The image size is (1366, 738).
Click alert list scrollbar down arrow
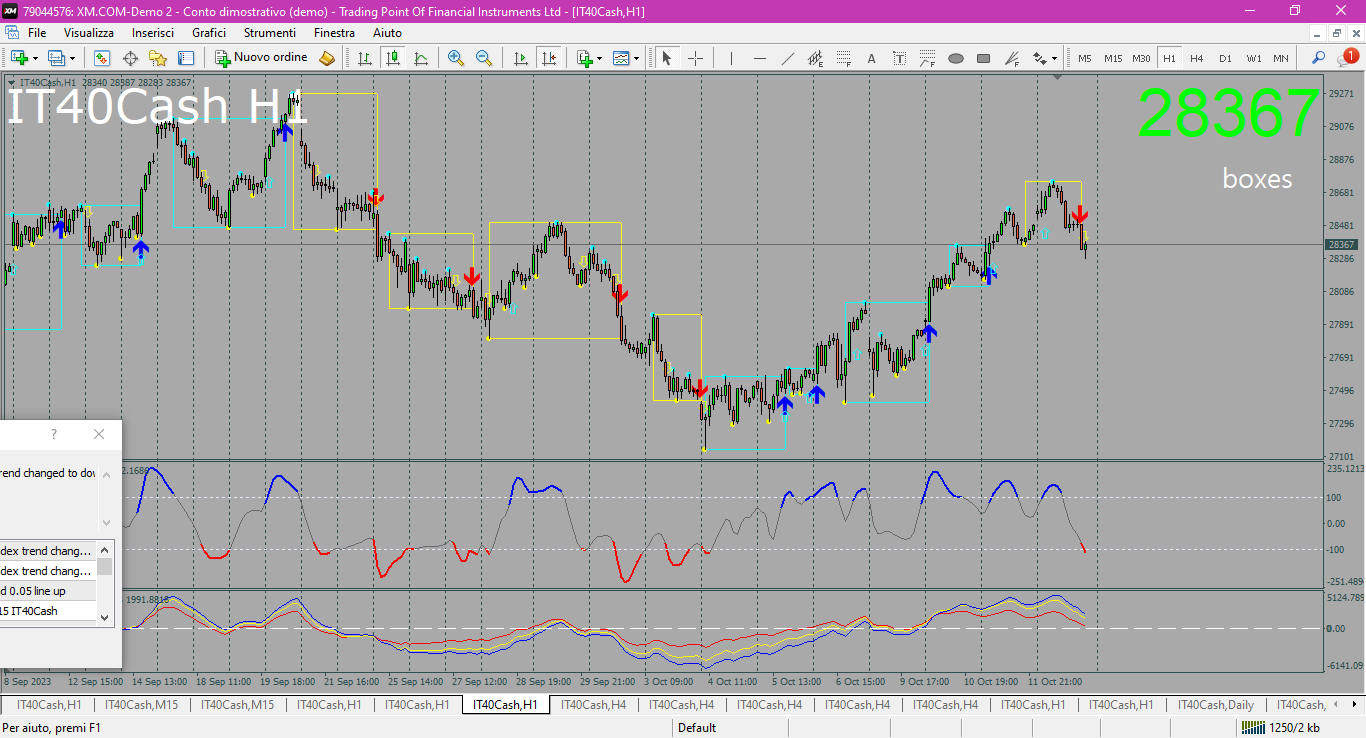(105, 618)
